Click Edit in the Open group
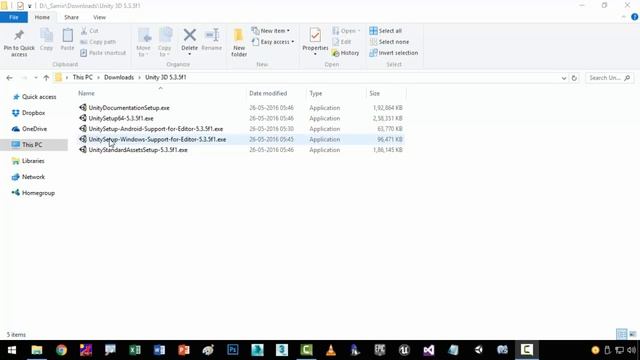This screenshot has height=360, width=640. coord(342,42)
